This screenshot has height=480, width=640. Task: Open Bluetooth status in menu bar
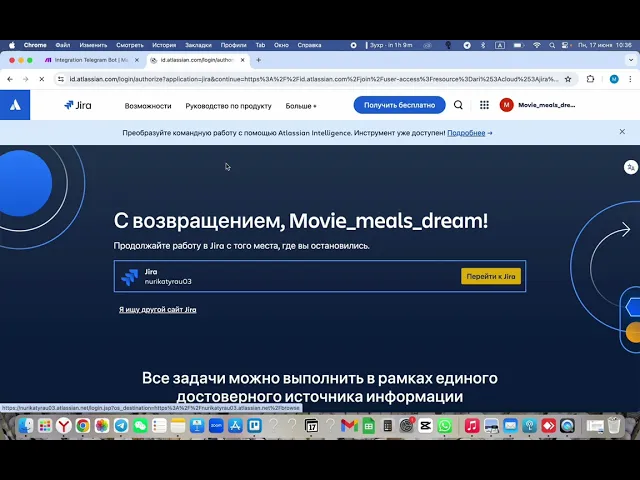click(x=483, y=45)
